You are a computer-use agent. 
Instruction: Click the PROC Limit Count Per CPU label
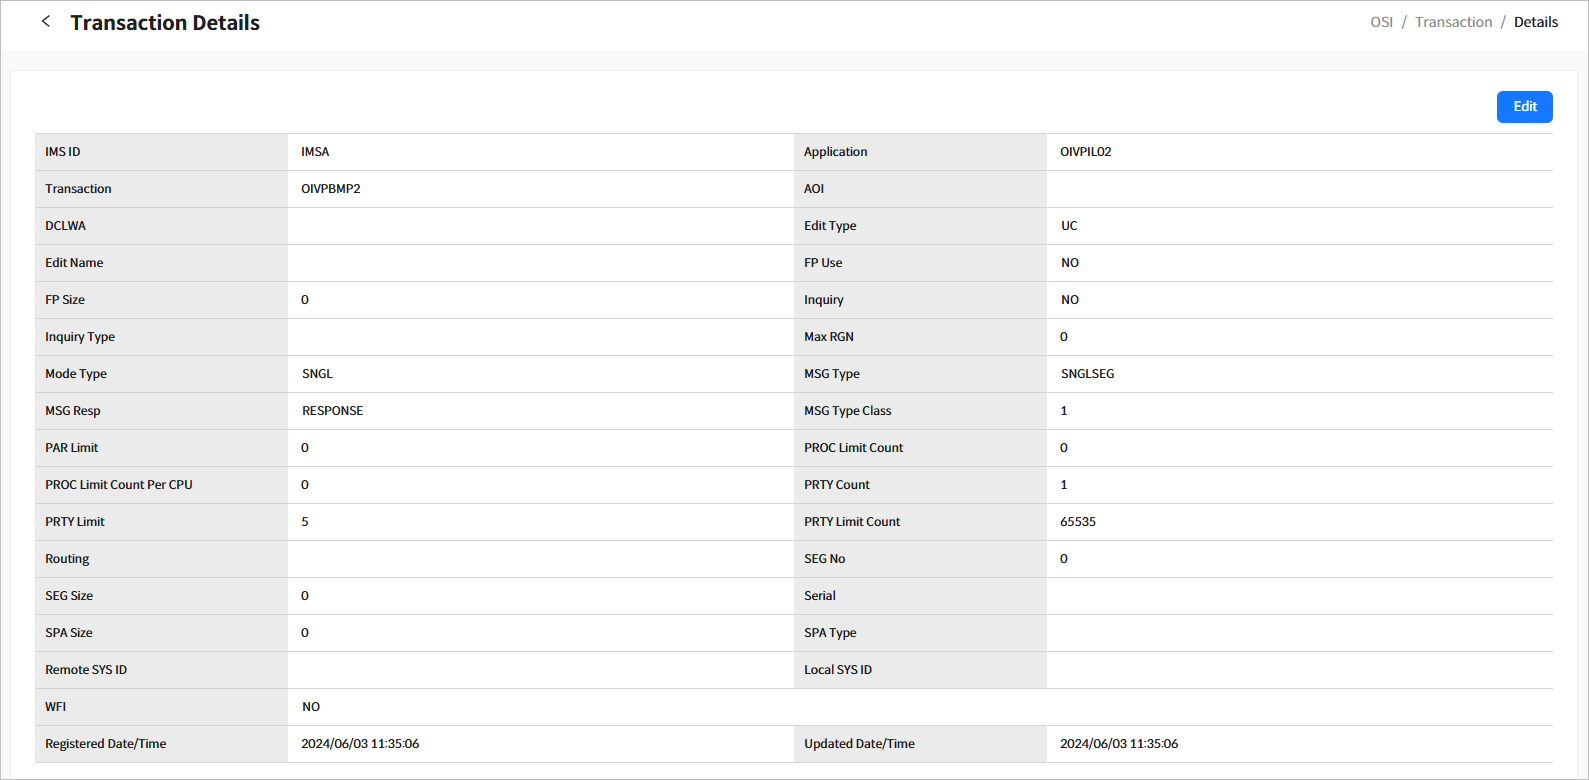[119, 485]
